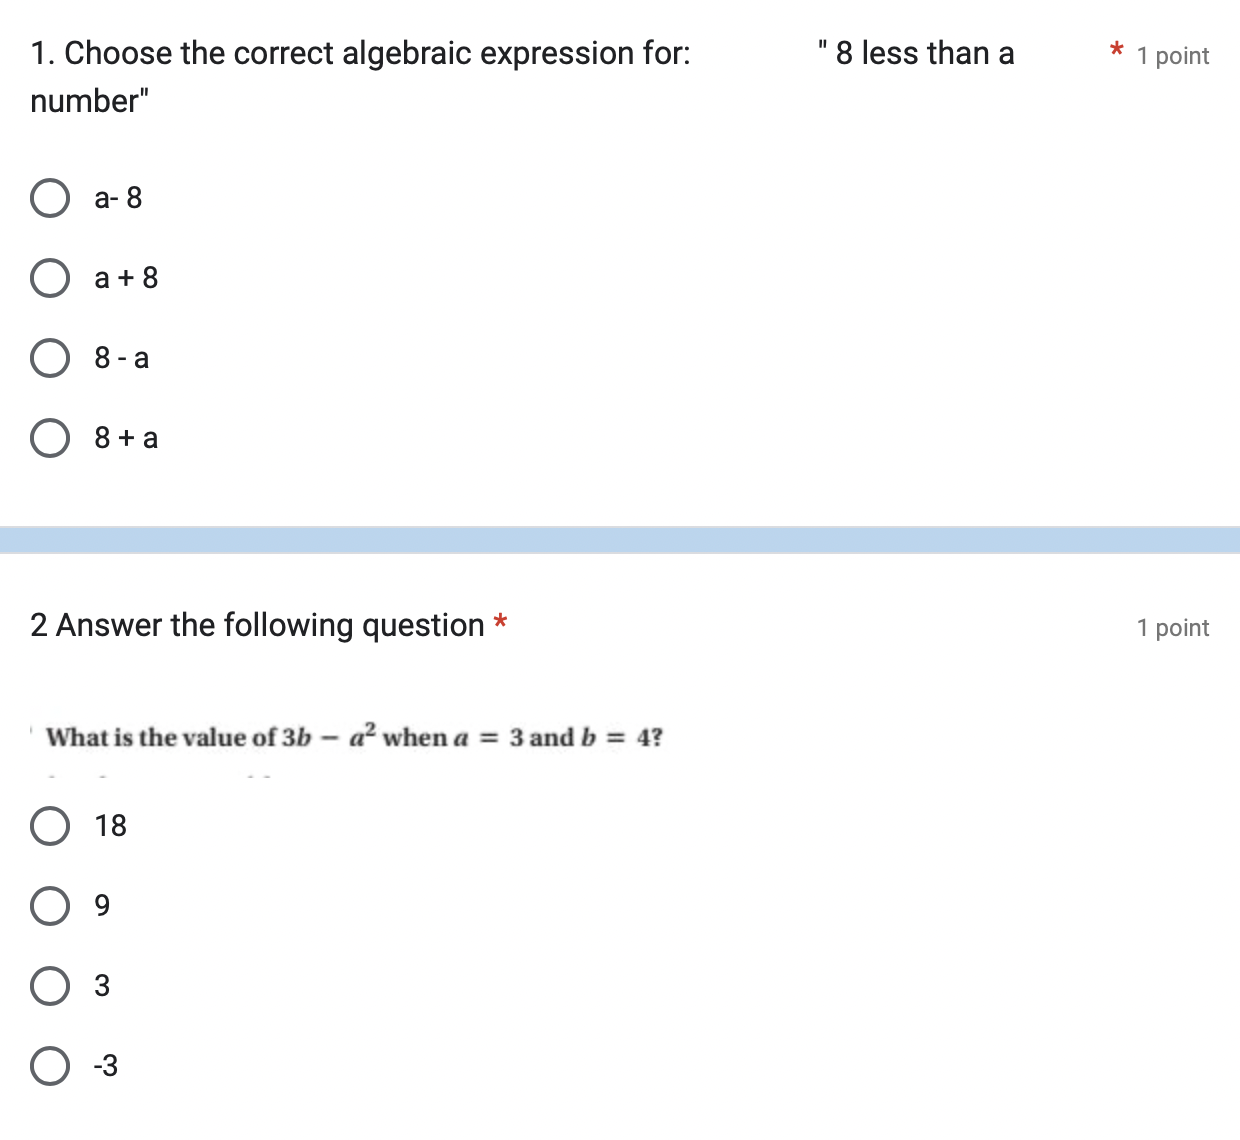
Task: Click the question 2 title text
Action: click(x=255, y=624)
